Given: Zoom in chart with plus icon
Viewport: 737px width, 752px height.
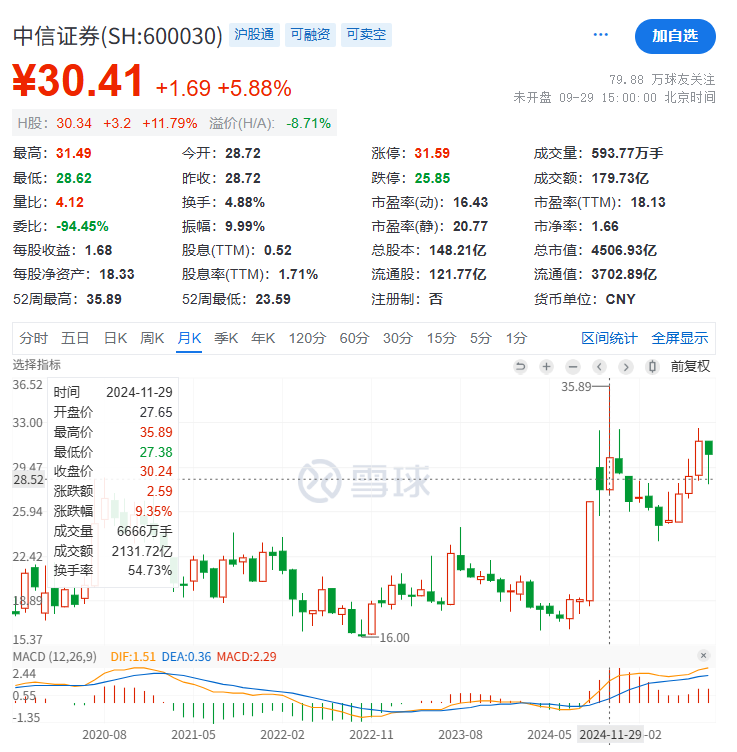Looking at the screenshot, I should coord(546,367).
